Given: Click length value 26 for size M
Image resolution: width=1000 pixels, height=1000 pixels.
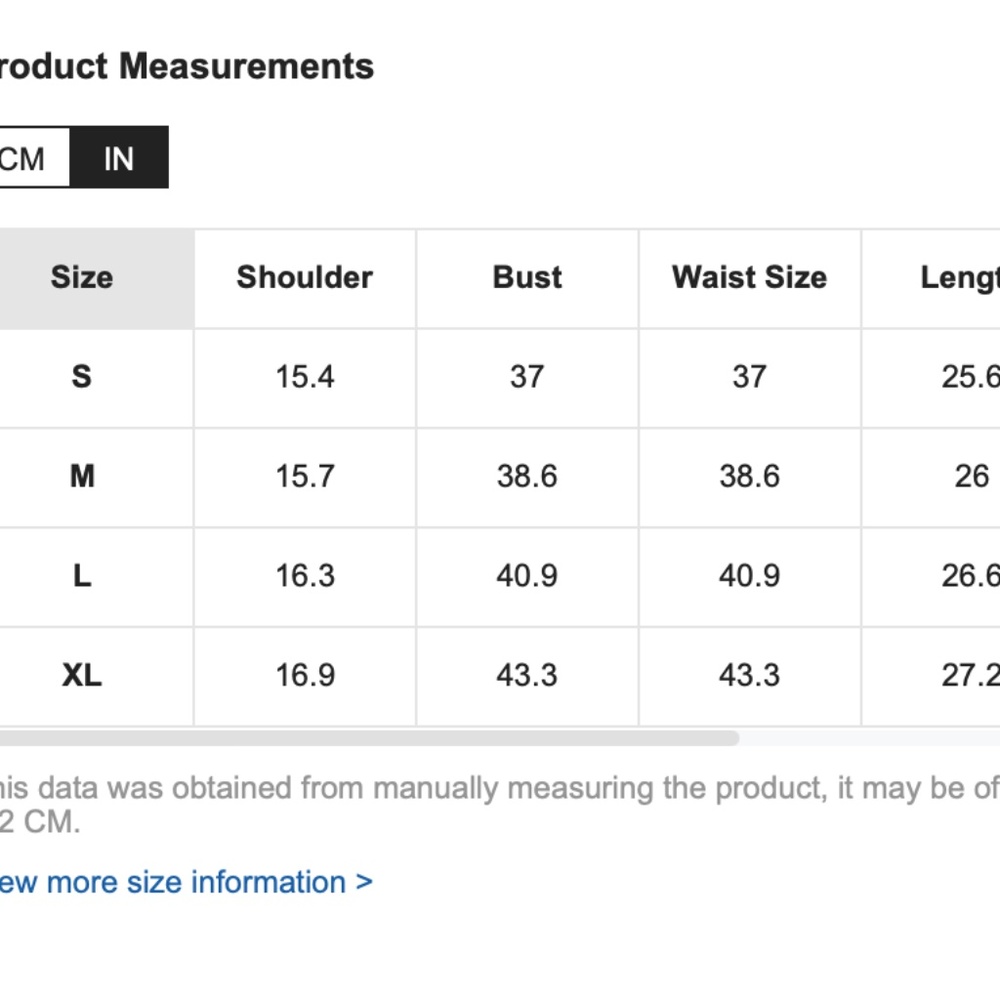Looking at the screenshot, I should point(972,476).
